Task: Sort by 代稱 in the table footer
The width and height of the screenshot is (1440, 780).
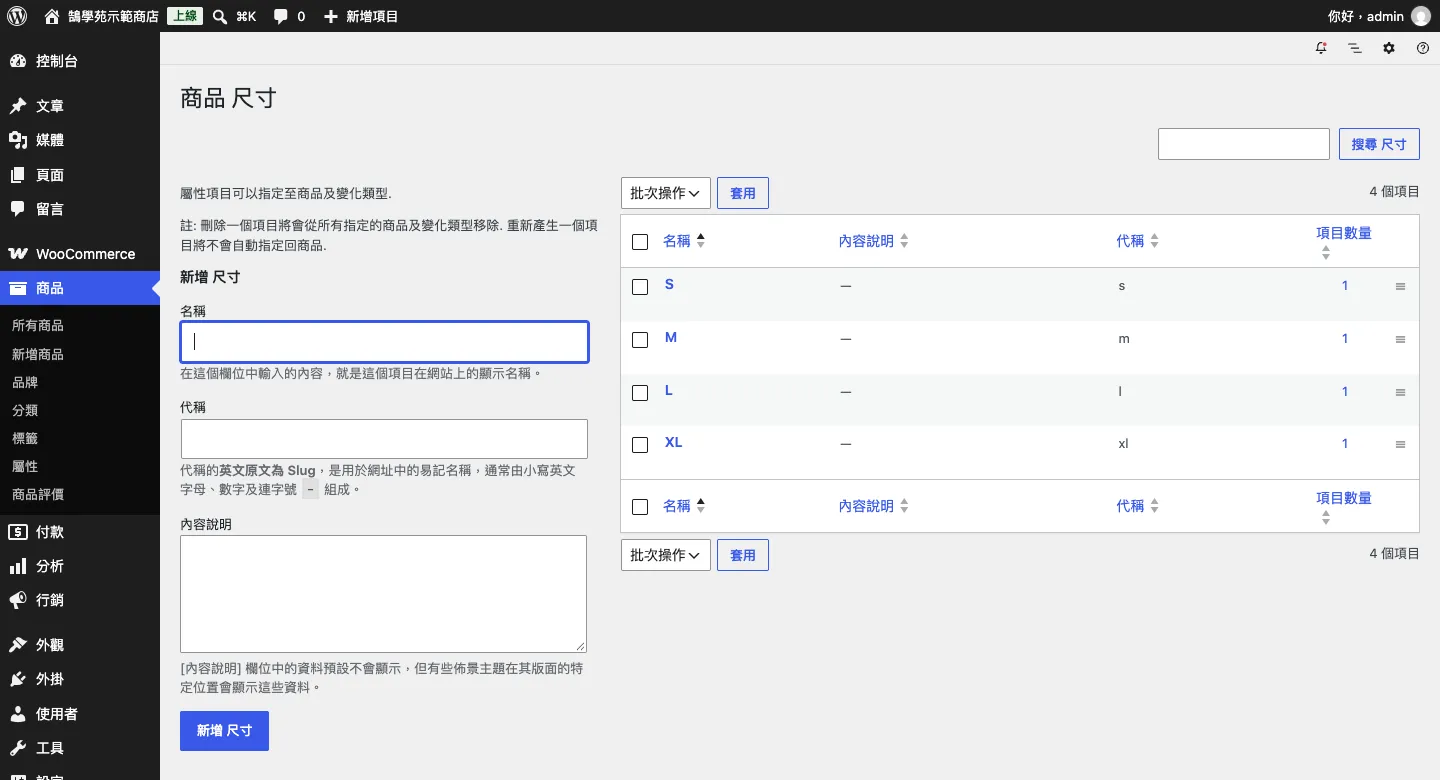Action: [x=1137, y=506]
